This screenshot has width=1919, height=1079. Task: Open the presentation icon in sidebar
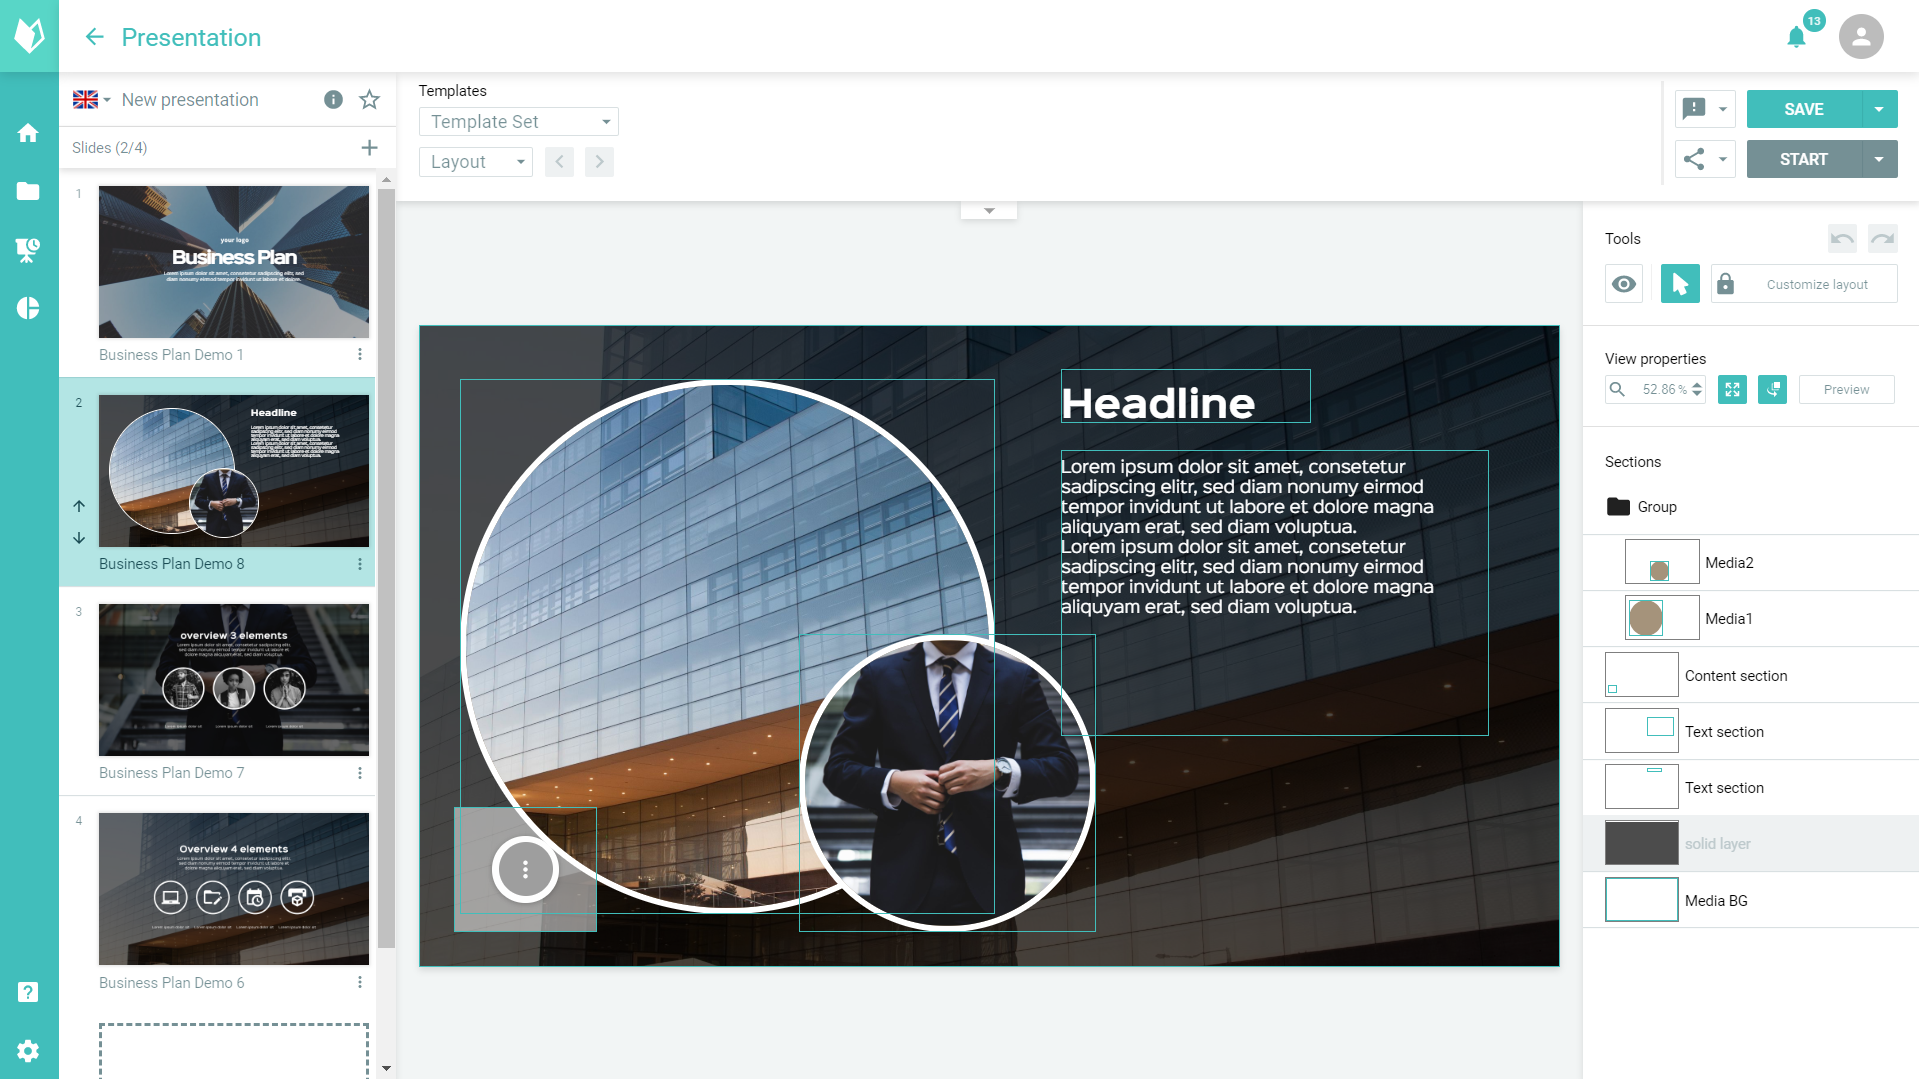click(28, 250)
